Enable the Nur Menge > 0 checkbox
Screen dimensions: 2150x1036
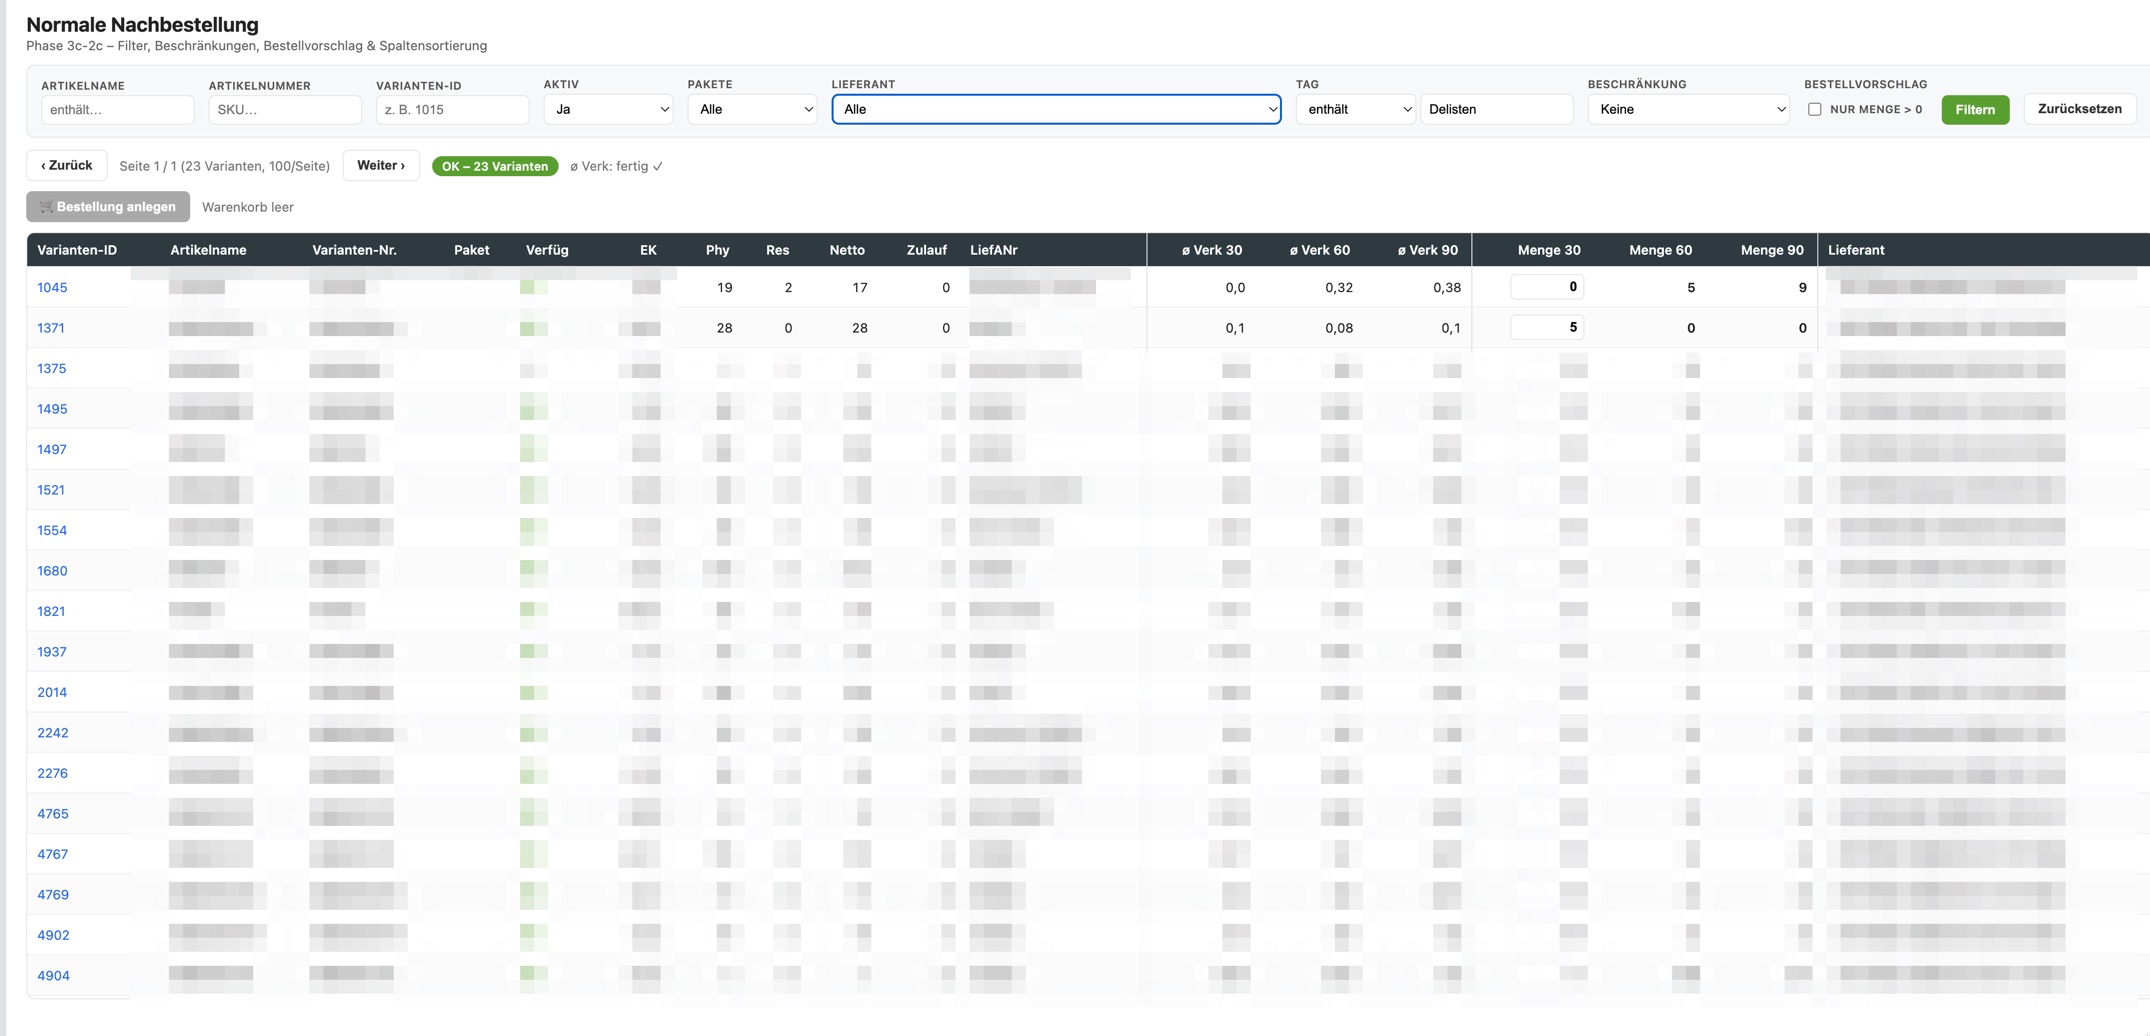(1814, 109)
